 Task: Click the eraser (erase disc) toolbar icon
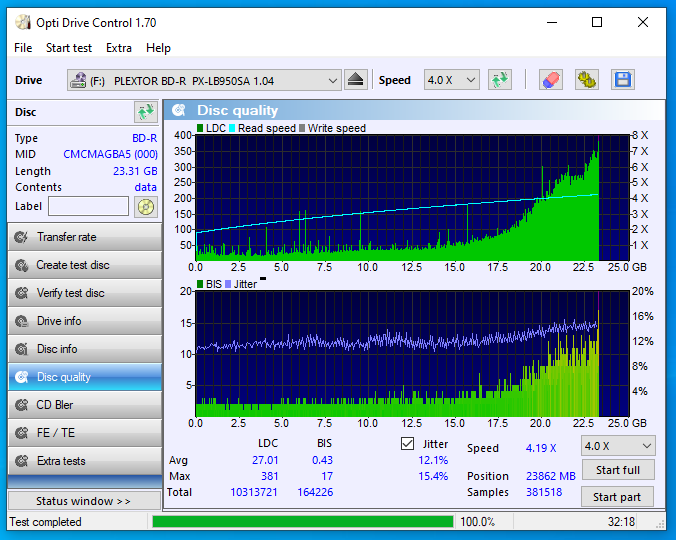point(551,80)
